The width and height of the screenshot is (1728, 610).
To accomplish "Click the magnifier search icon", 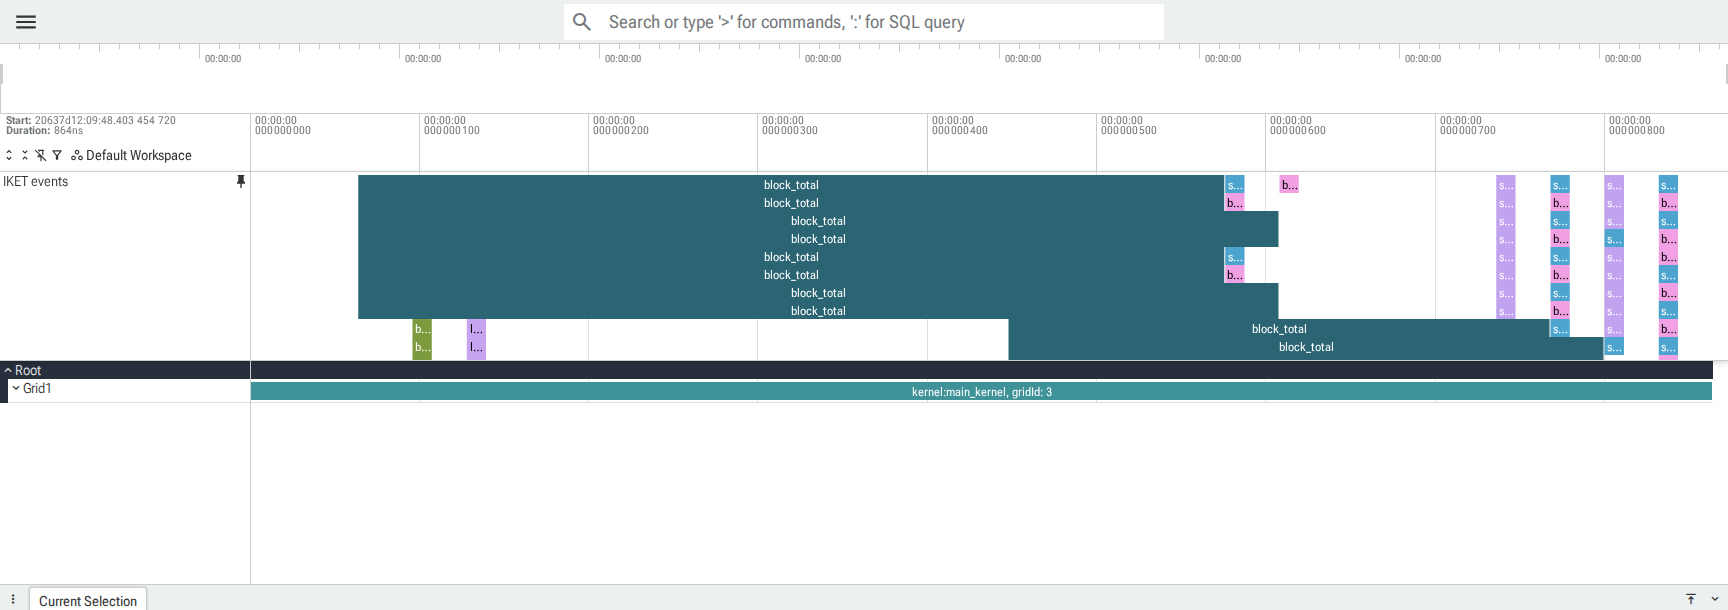I will pos(582,22).
